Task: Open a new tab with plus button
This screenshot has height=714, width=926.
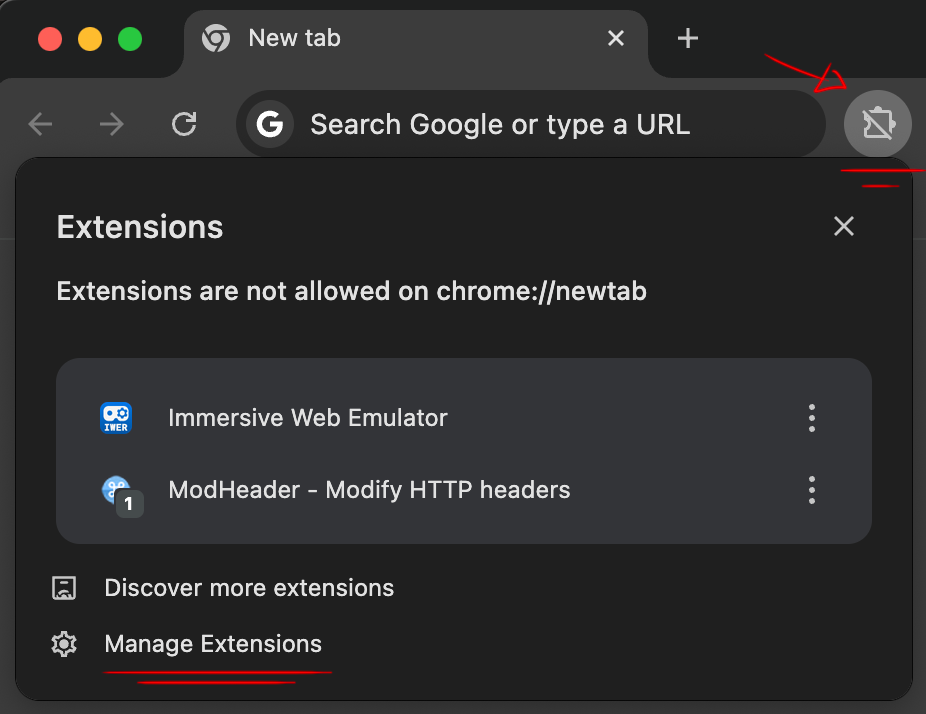Action: [687, 38]
